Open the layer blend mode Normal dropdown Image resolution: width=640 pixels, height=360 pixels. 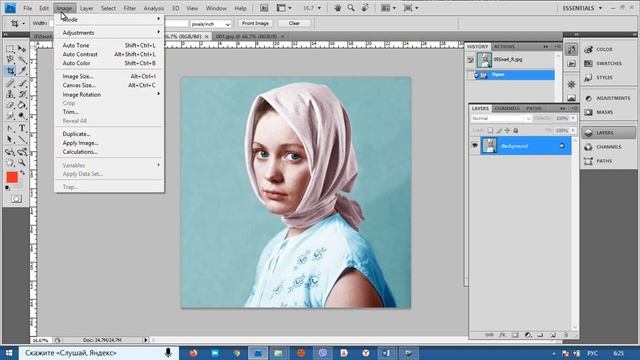click(501, 118)
